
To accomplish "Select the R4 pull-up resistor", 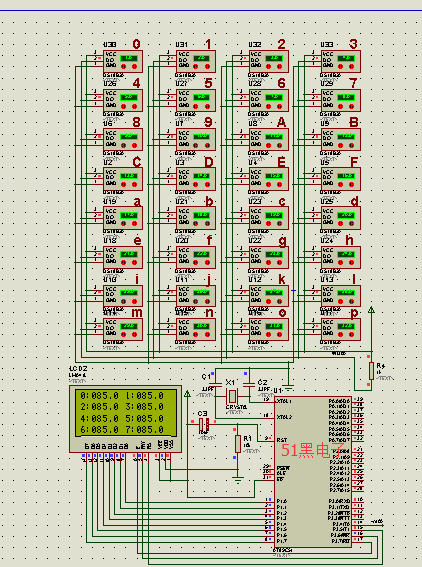I will (x=371, y=371).
